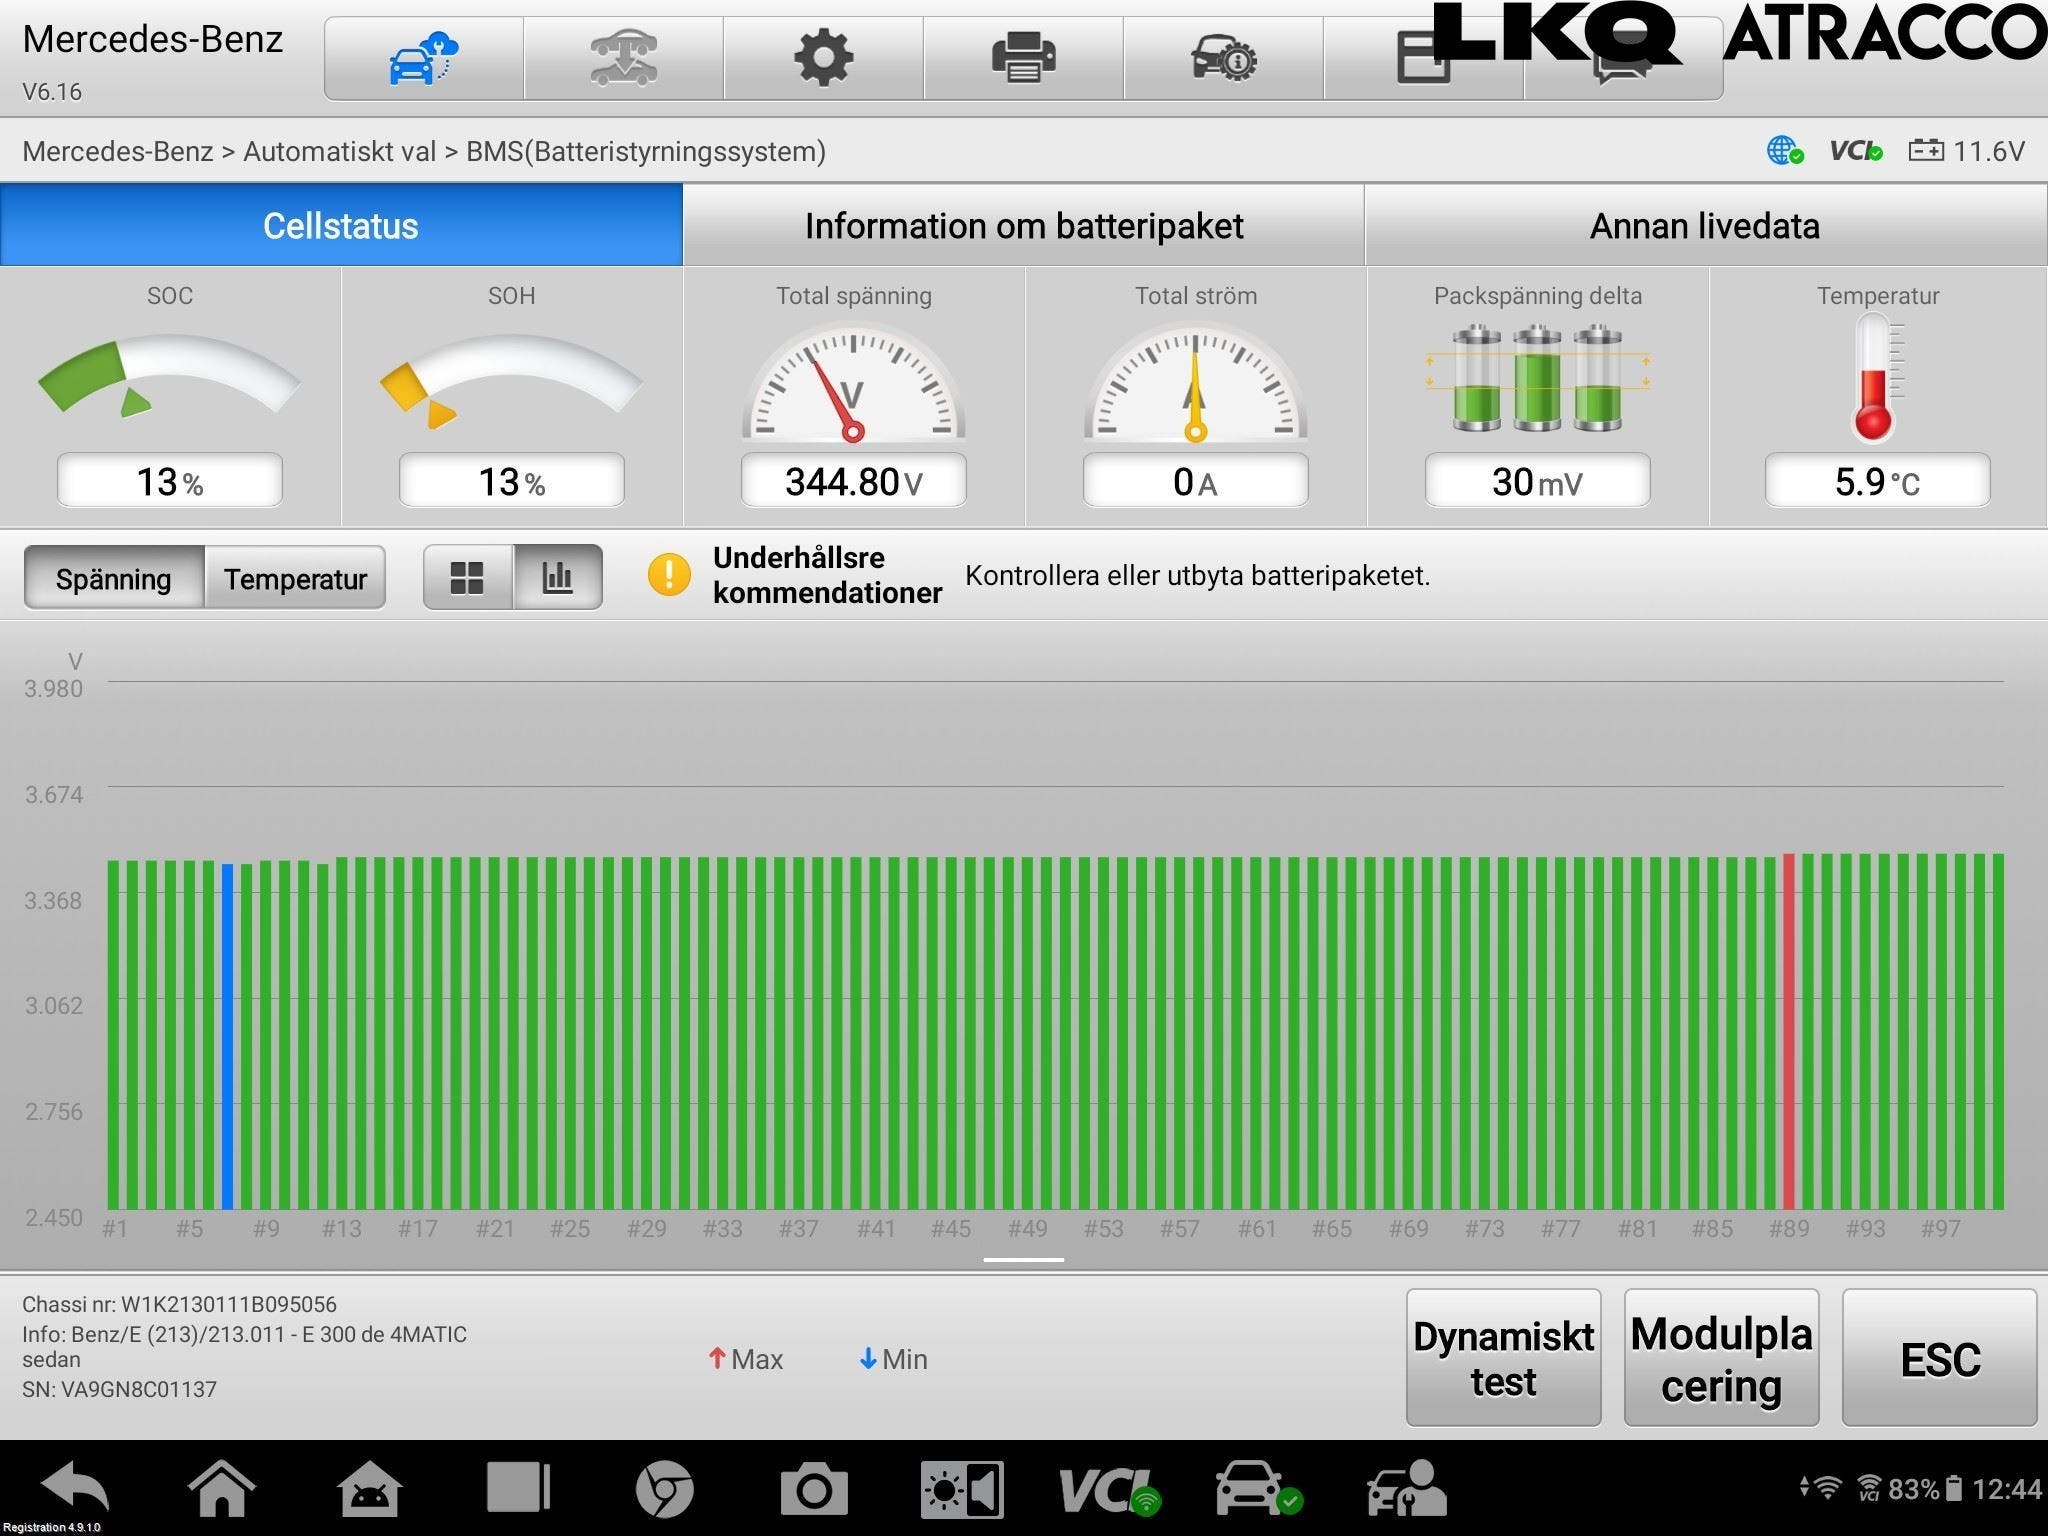
Task: Click the red maximum cell voltage bar
Action: (x=1789, y=1030)
